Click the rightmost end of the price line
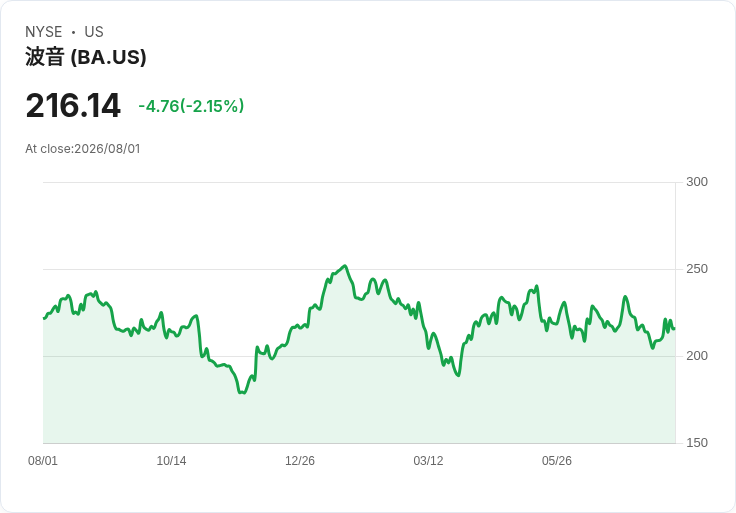 pyautogui.click(x=675, y=329)
